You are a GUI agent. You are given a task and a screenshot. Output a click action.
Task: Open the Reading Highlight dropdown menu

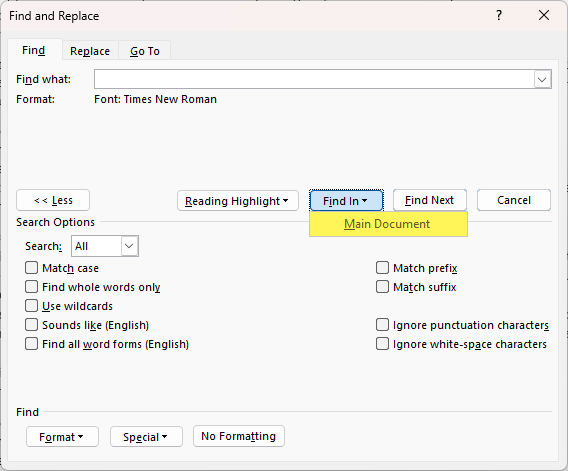point(238,201)
